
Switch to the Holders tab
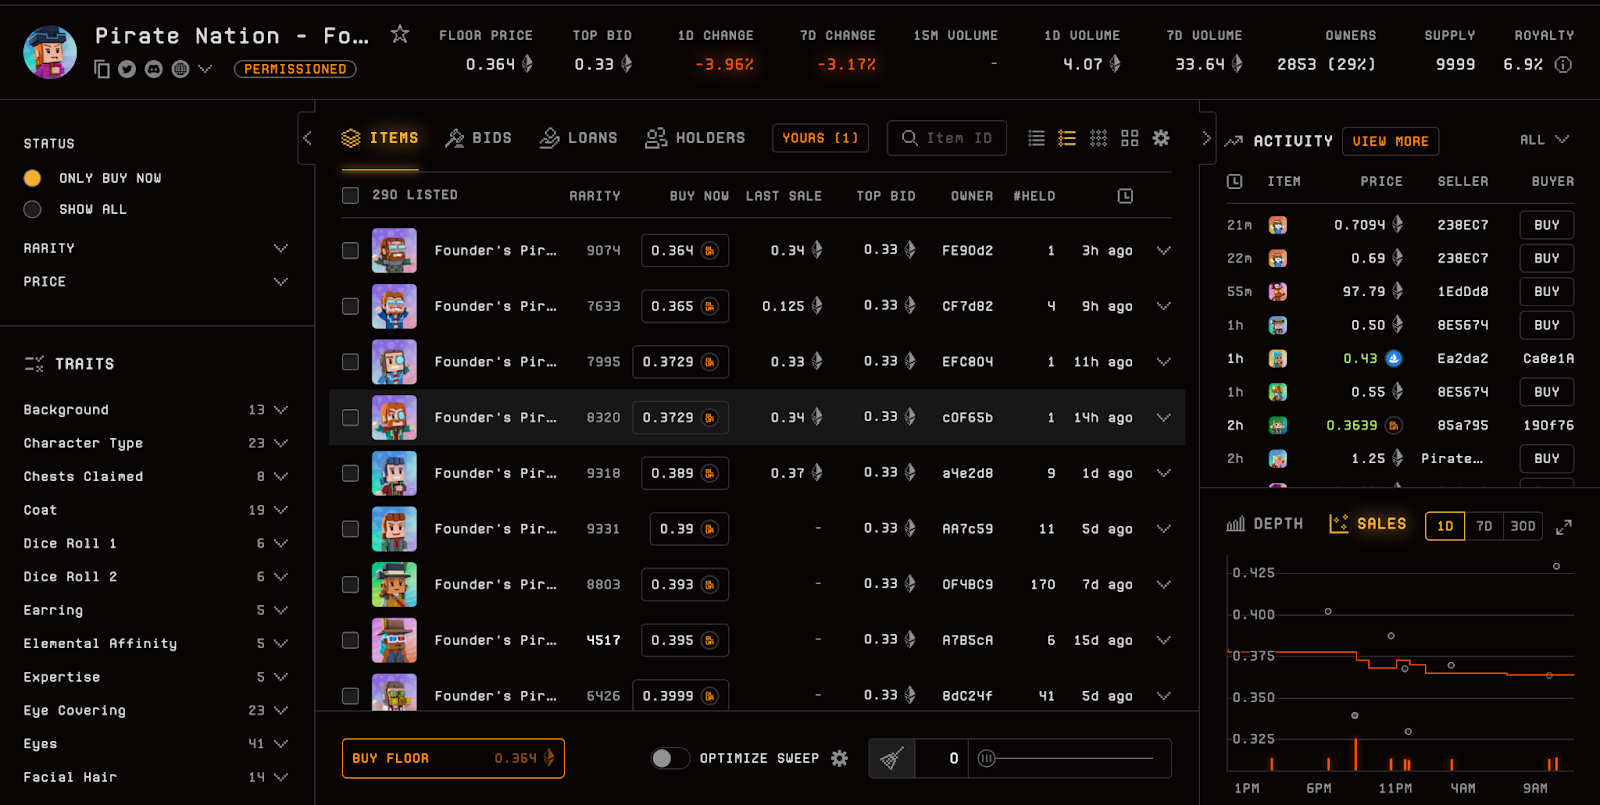tap(695, 138)
